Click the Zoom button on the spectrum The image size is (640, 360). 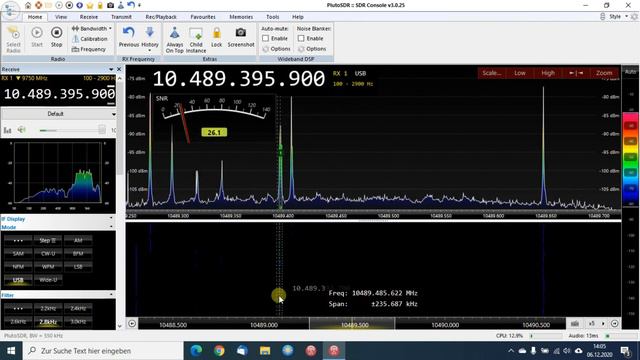point(604,73)
